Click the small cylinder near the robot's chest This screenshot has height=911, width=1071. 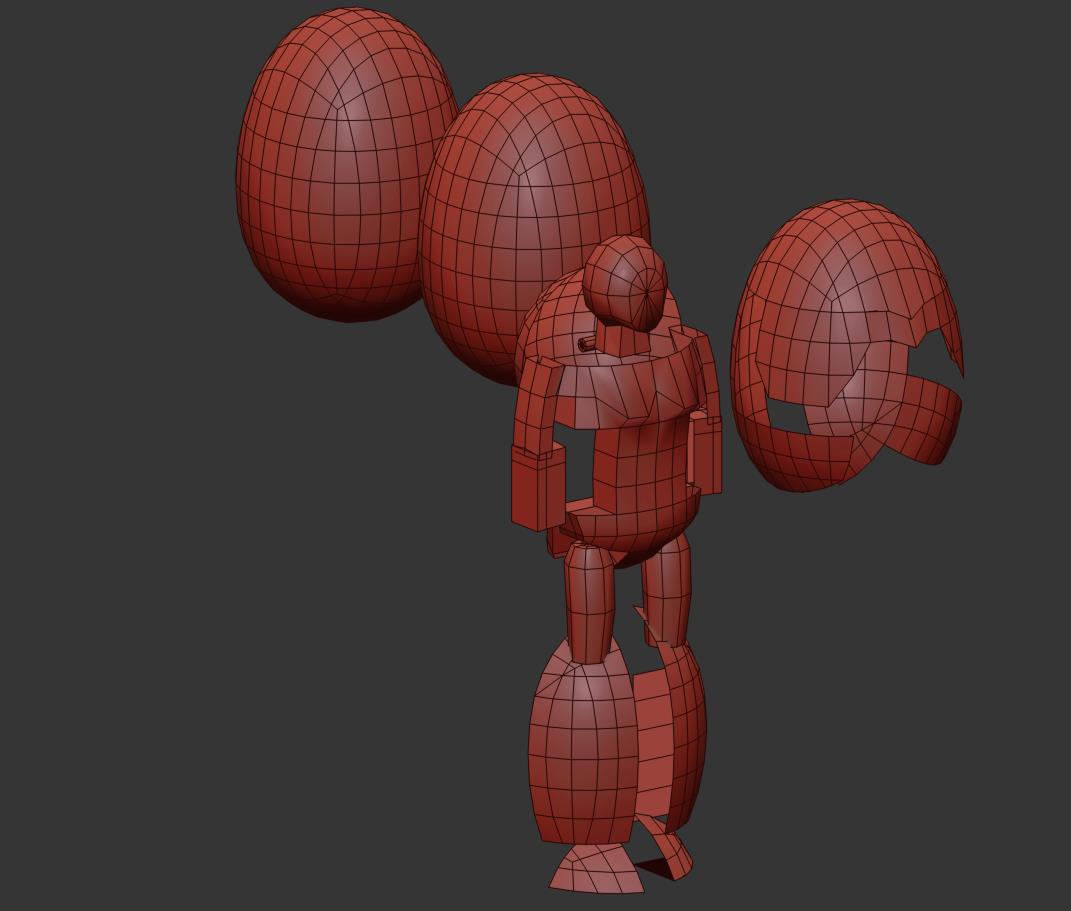pyautogui.click(x=585, y=345)
